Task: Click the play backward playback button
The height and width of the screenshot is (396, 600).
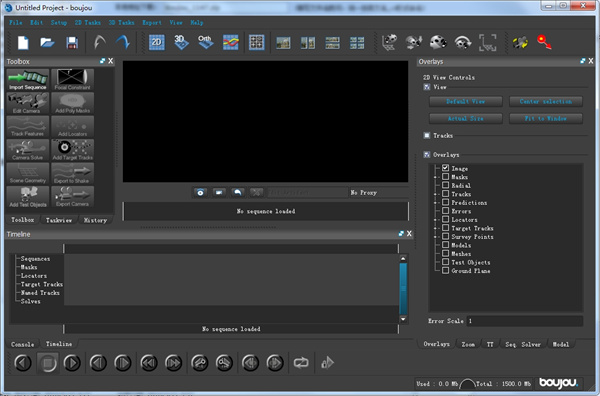Action: coord(23,363)
